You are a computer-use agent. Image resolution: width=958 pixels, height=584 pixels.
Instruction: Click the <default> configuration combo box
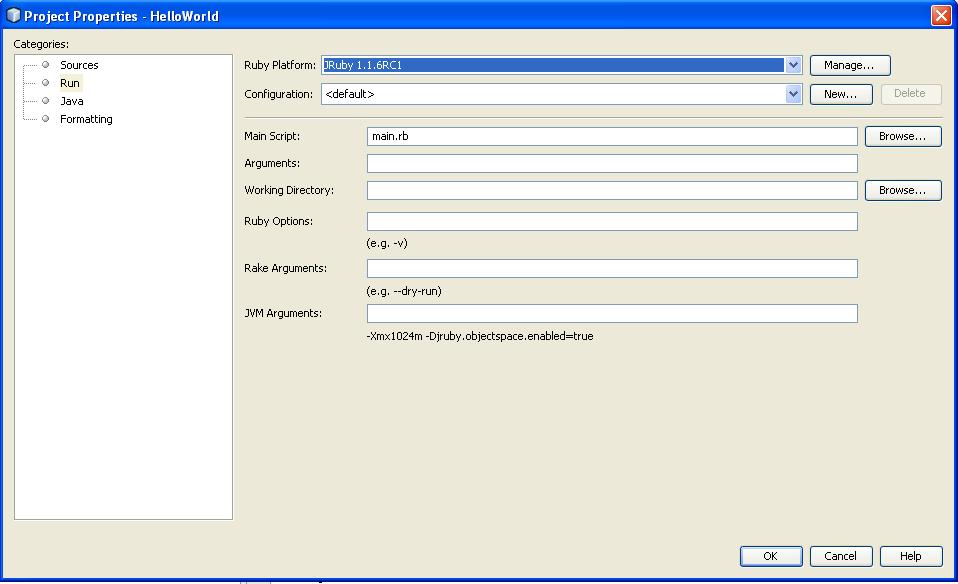click(561, 94)
